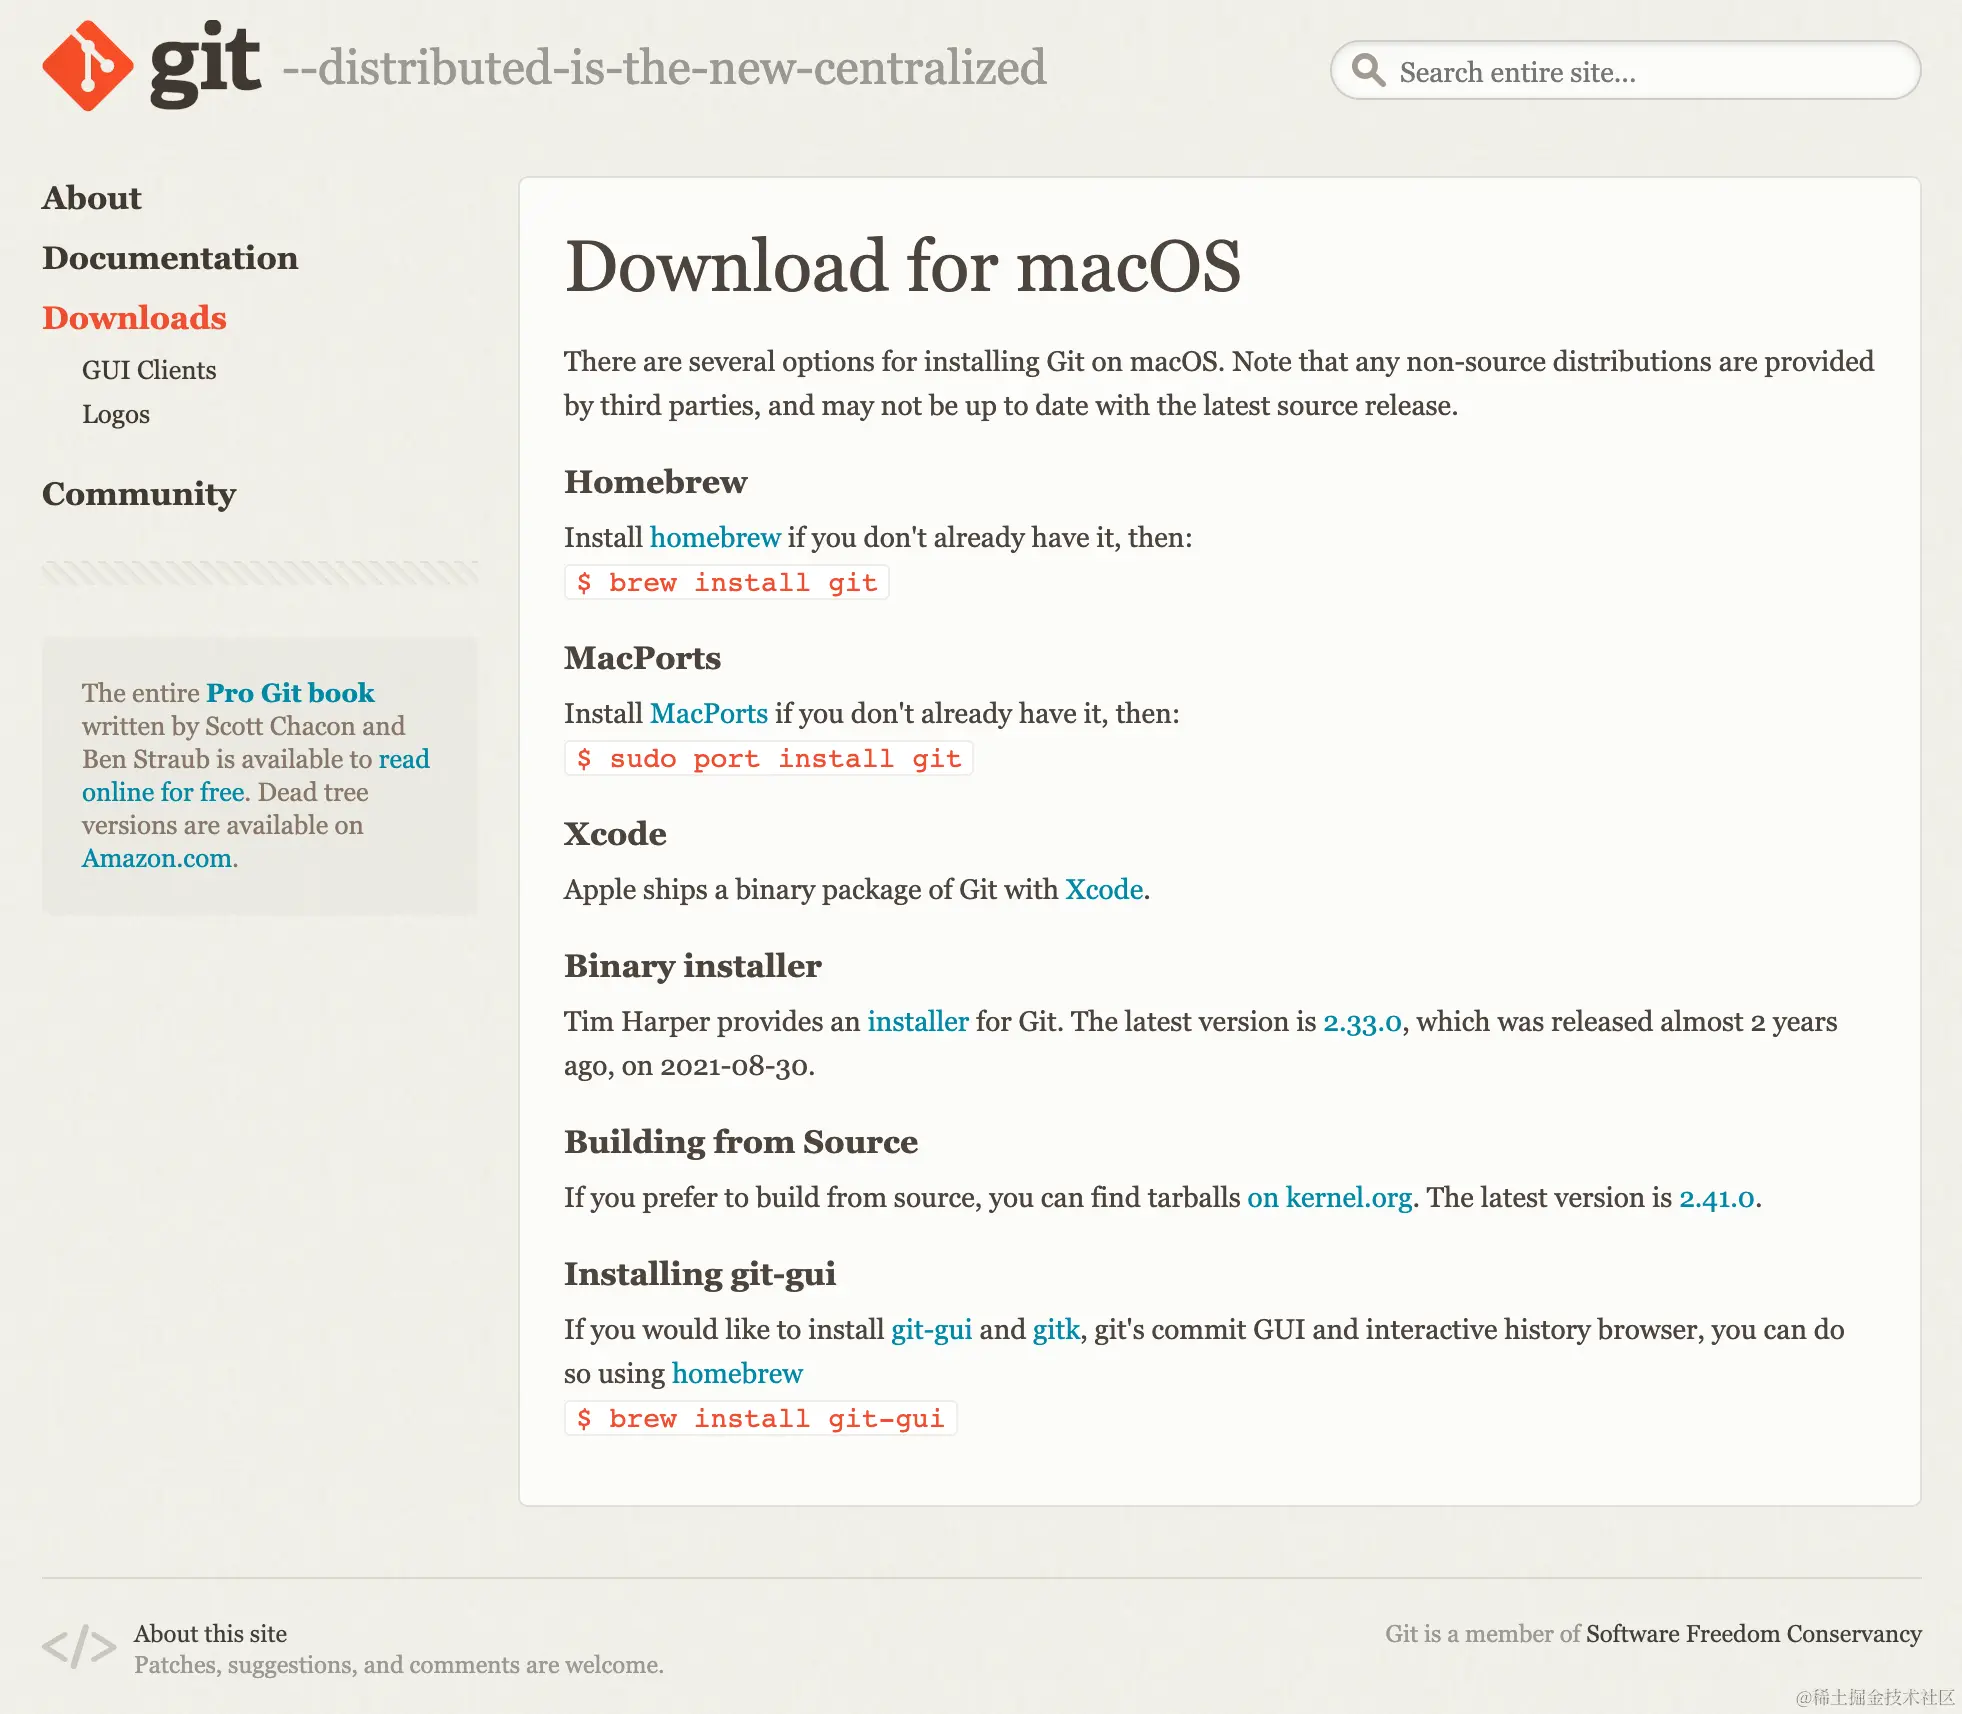Open the MacPorts link
Viewport: 1962px width, 1714px height.
[x=708, y=714]
